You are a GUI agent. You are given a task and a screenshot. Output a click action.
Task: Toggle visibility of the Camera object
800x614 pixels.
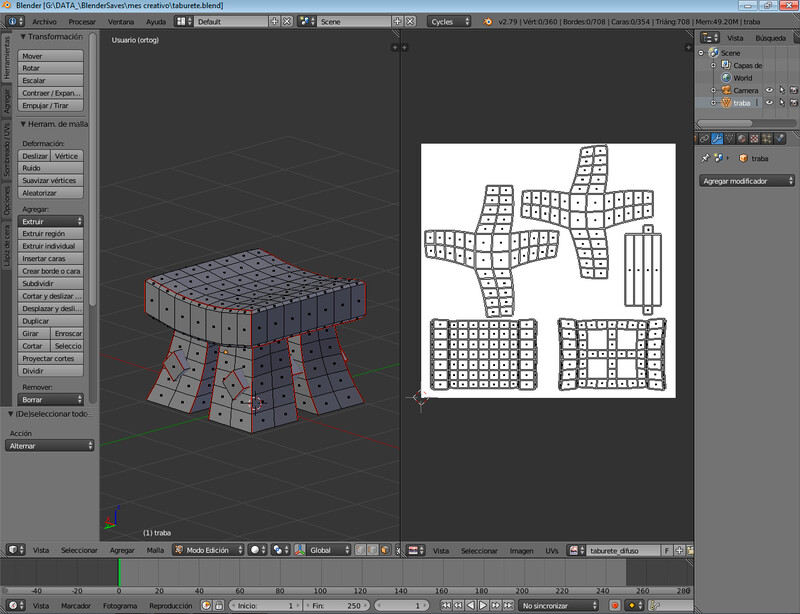tap(769, 90)
